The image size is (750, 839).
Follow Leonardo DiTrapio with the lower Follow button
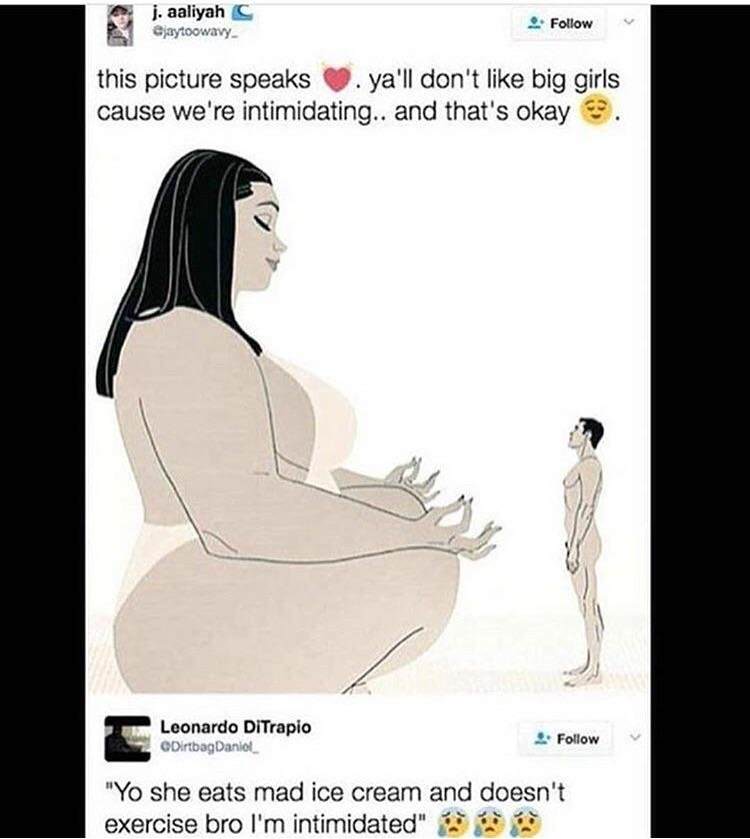(x=565, y=738)
